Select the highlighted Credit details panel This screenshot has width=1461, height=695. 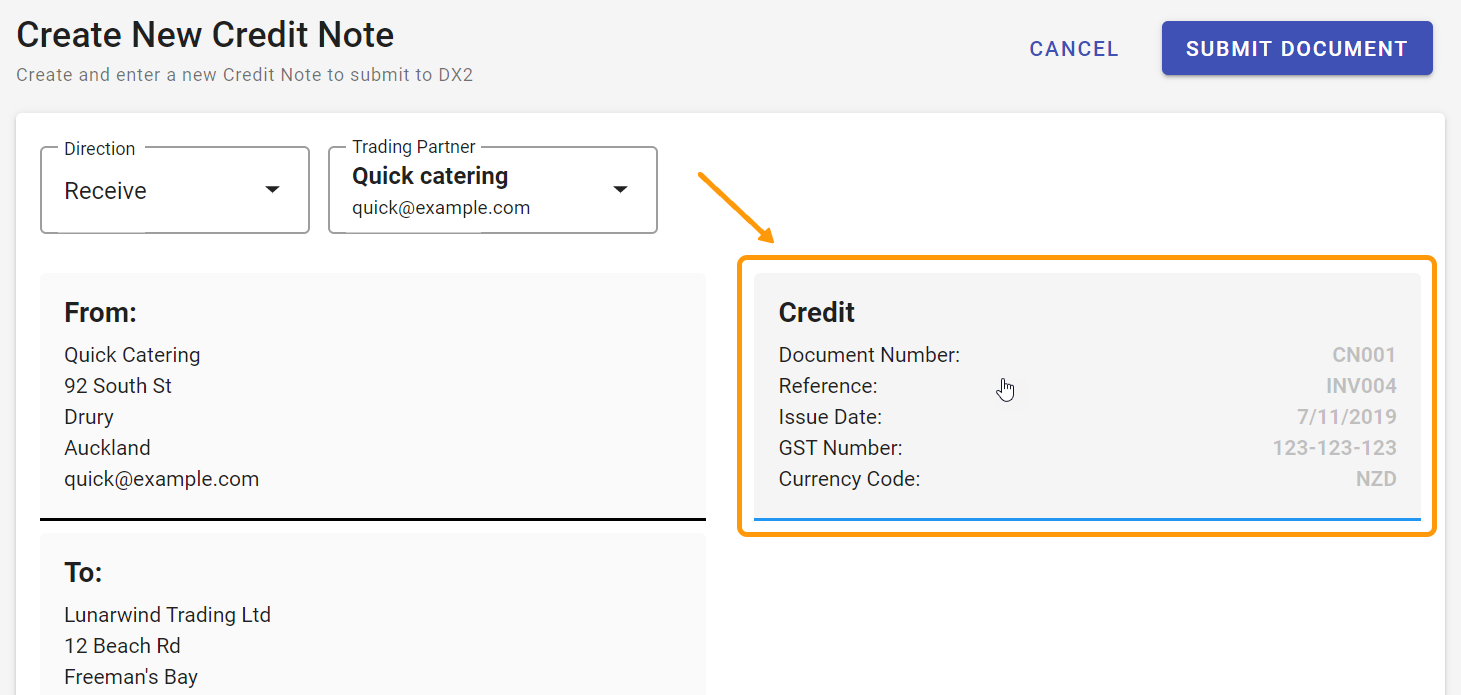[x=1086, y=396]
